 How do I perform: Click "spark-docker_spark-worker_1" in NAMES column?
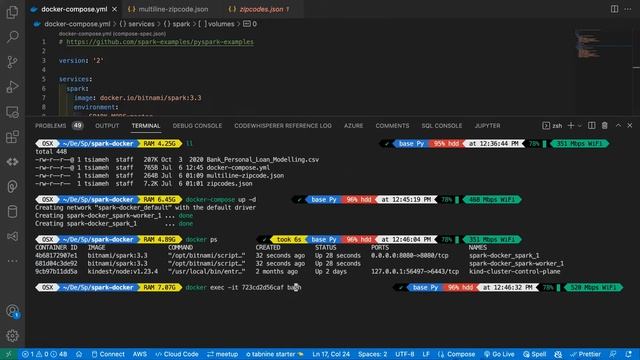pos(516,264)
